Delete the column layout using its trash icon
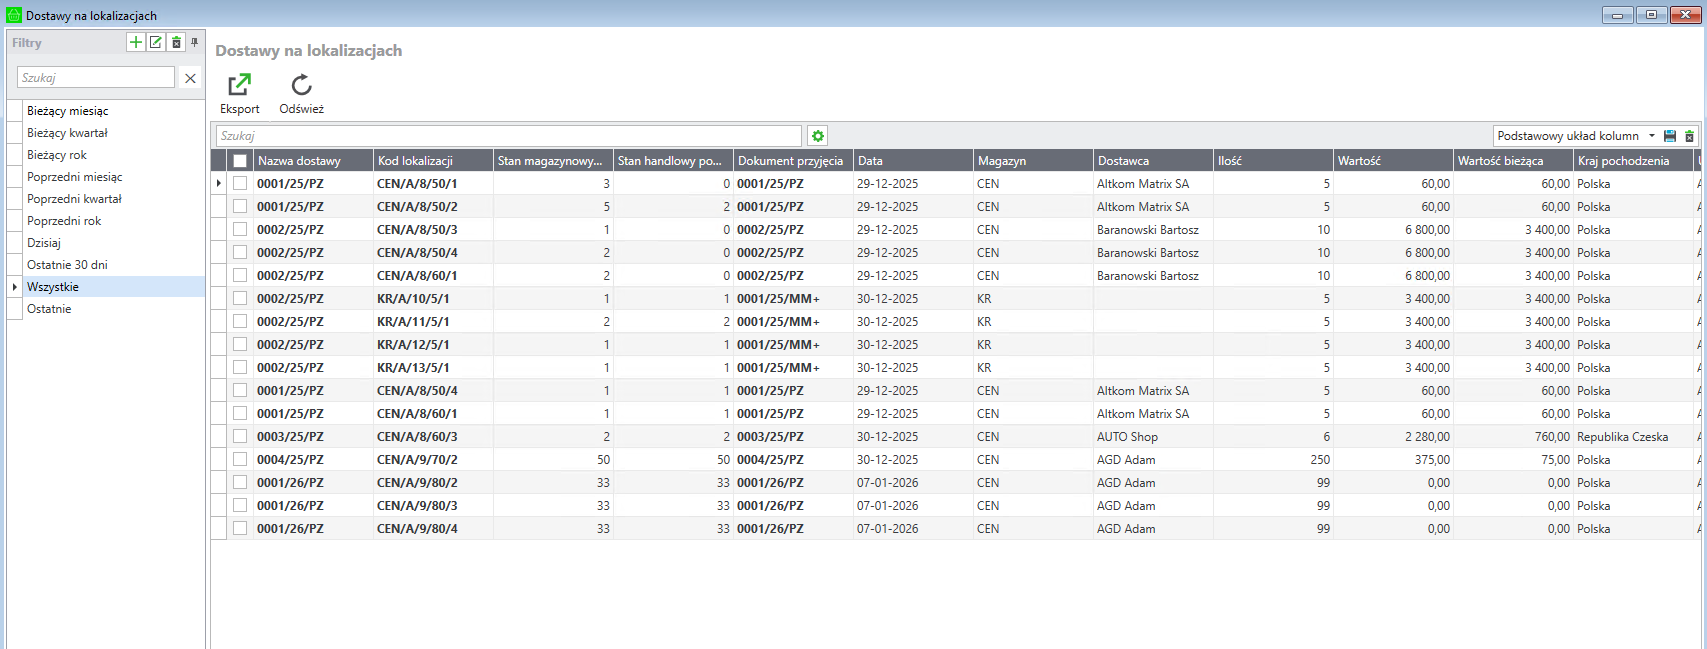The image size is (1707, 649). (x=1690, y=136)
